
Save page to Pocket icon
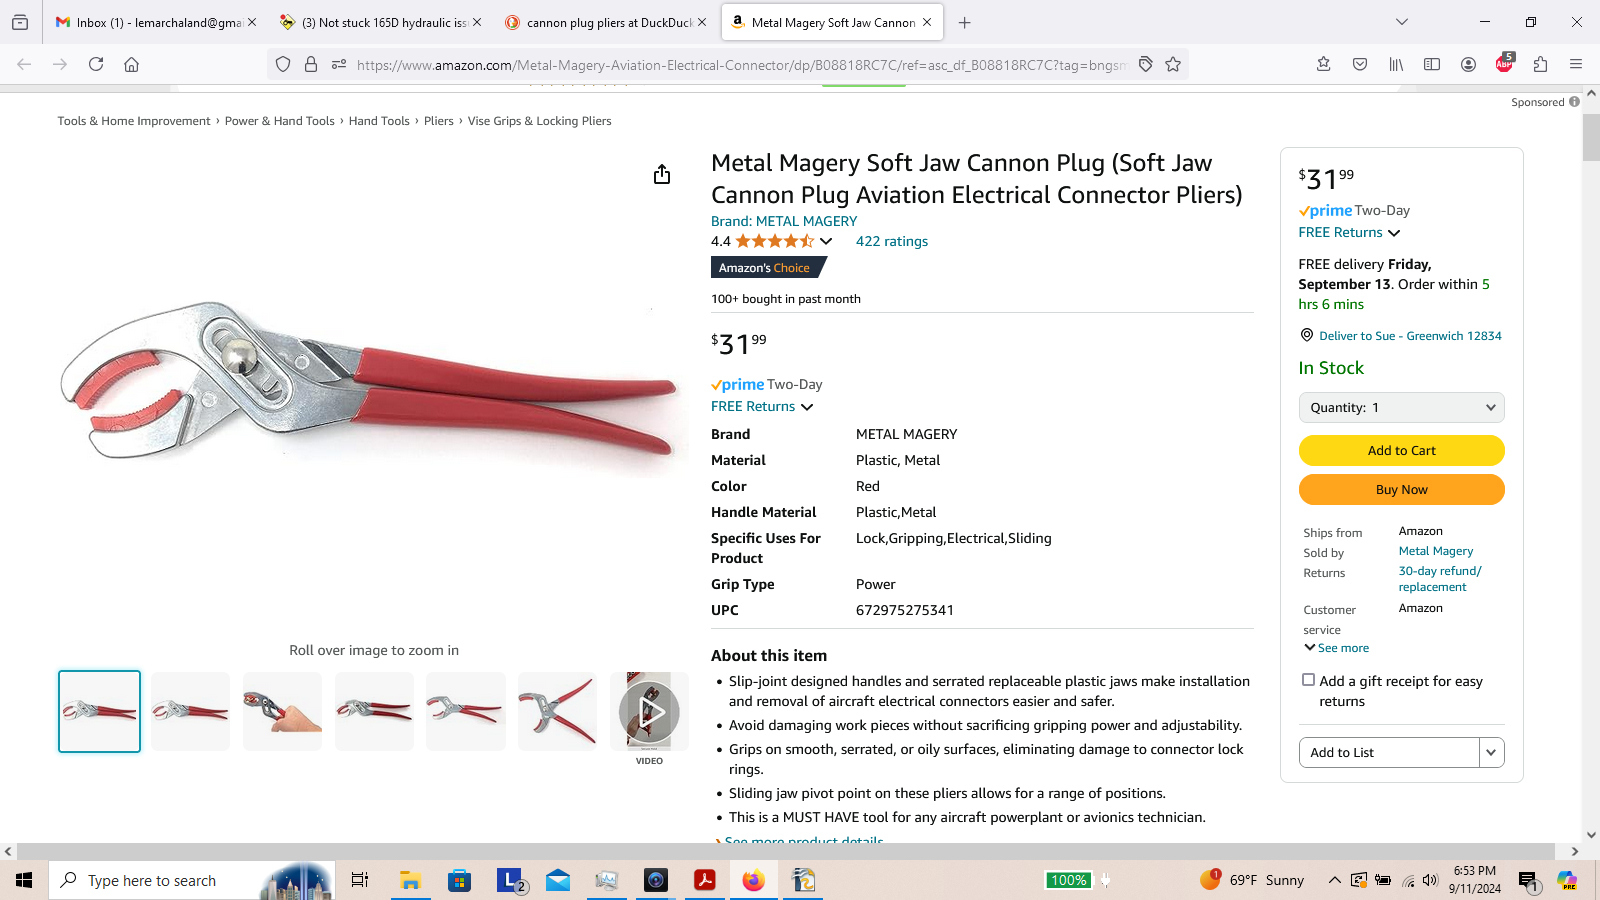[1360, 64]
